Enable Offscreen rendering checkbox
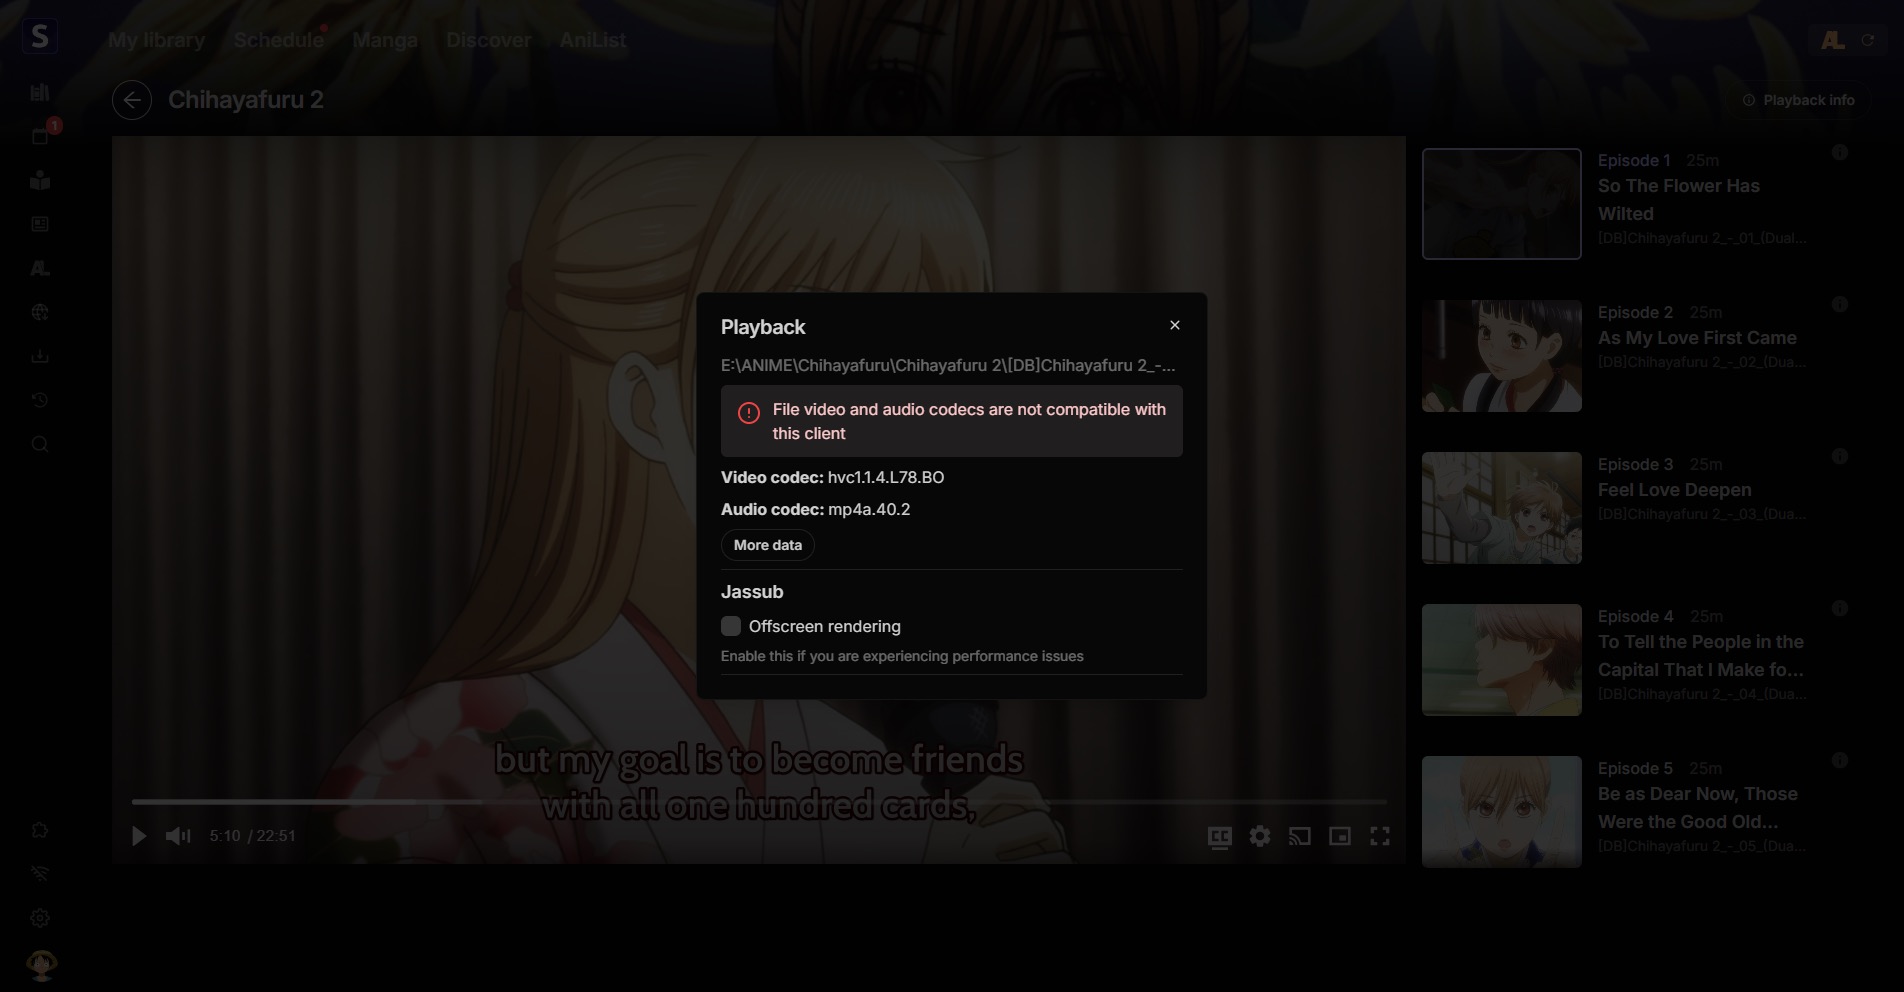 [x=731, y=626]
